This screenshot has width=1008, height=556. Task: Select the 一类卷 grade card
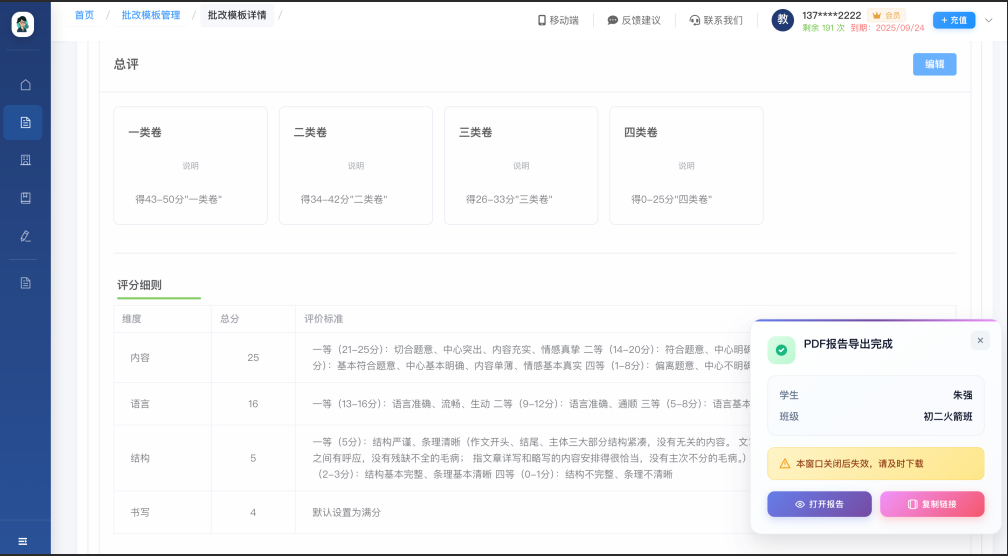coord(190,165)
